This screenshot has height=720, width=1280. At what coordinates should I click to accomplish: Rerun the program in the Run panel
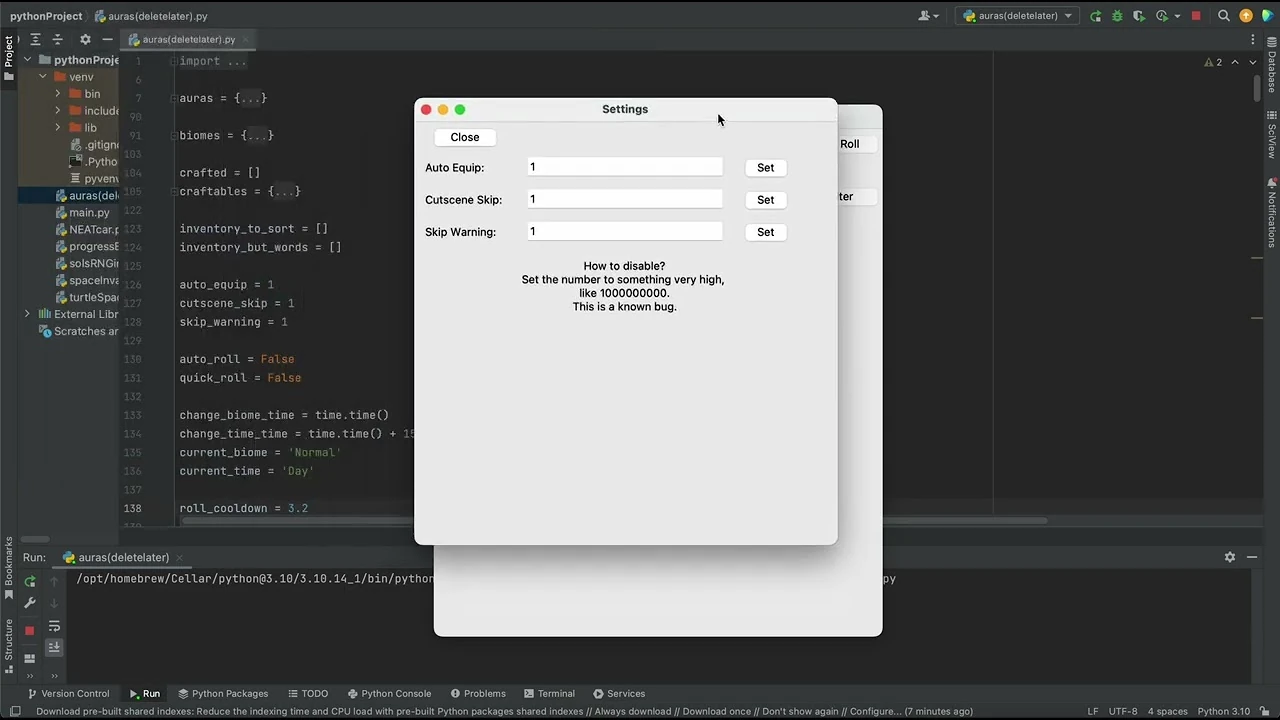[x=30, y=581]
